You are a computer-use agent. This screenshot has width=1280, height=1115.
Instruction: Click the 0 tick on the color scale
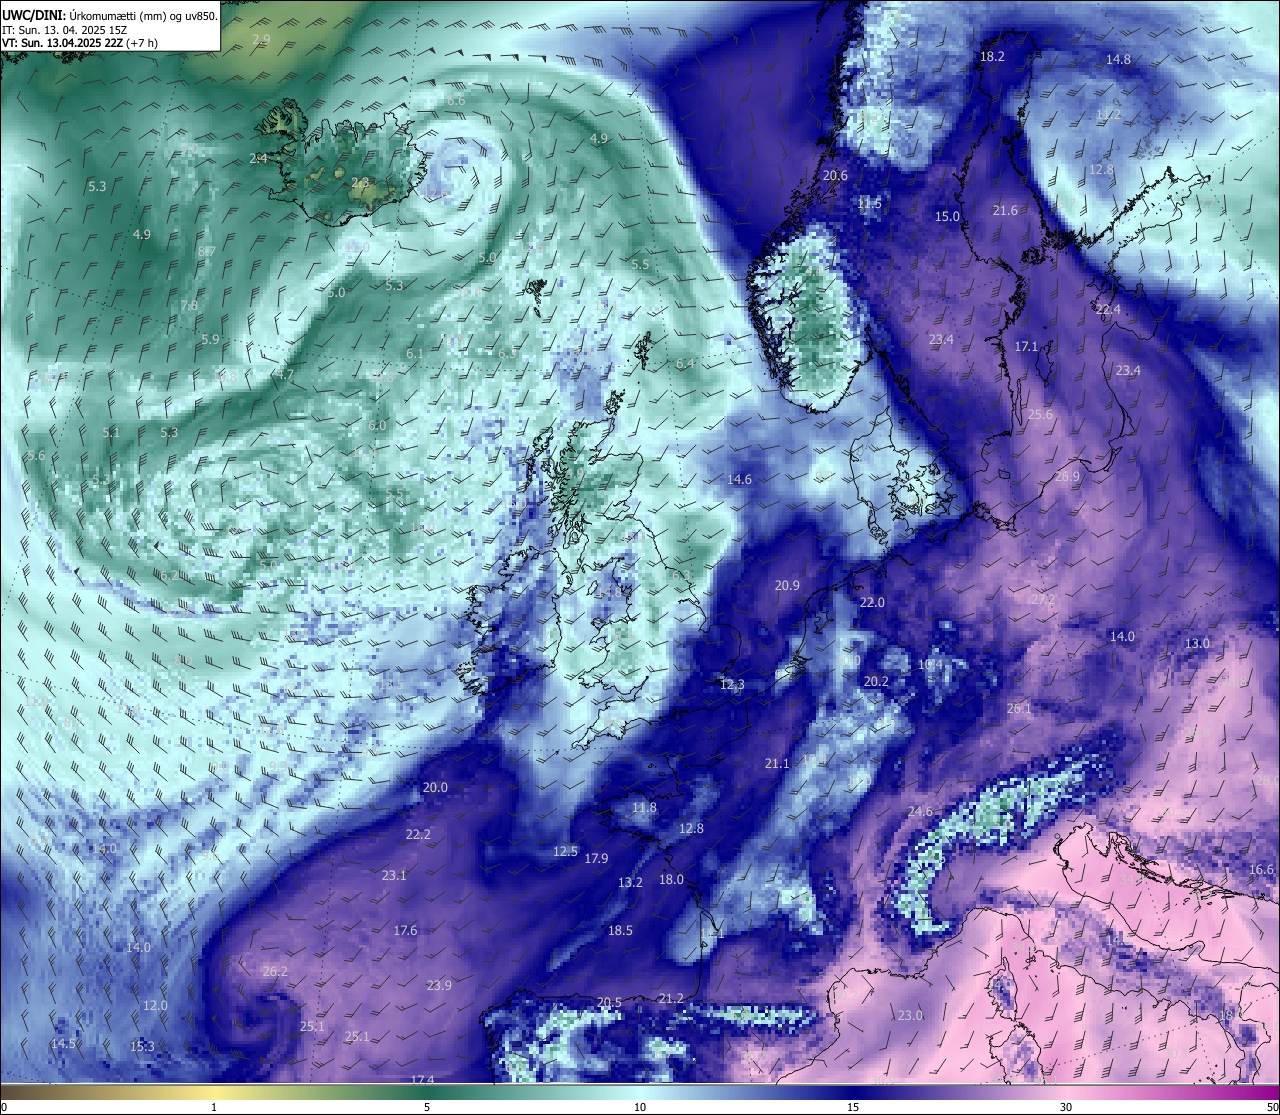point(4,1107)
